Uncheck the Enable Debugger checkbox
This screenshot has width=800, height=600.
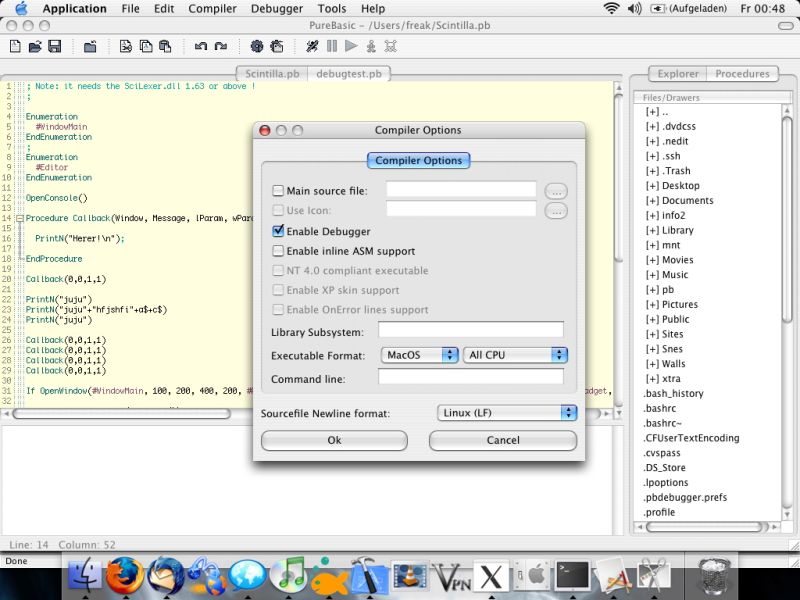278,231
